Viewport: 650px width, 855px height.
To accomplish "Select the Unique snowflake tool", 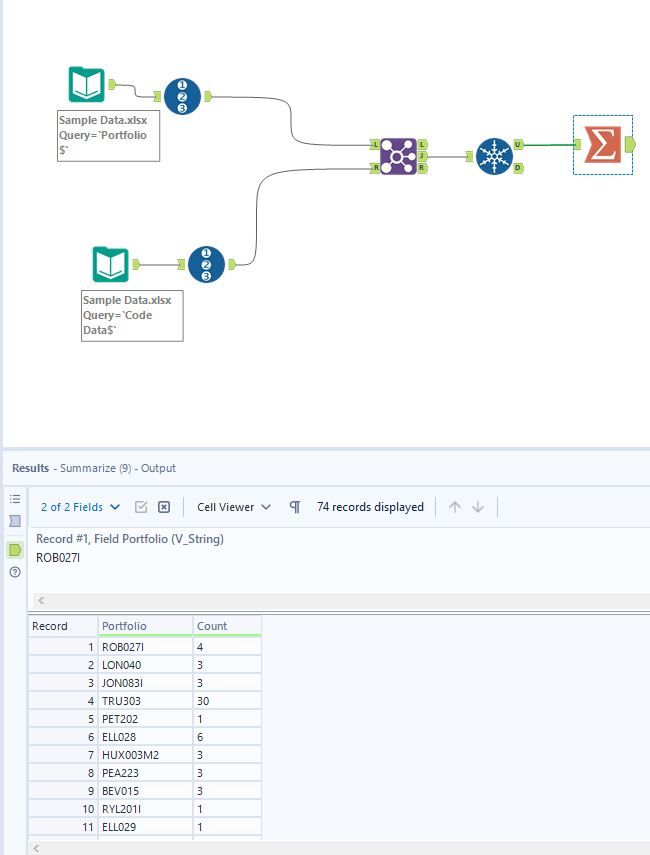I will [x=494, y=156].
